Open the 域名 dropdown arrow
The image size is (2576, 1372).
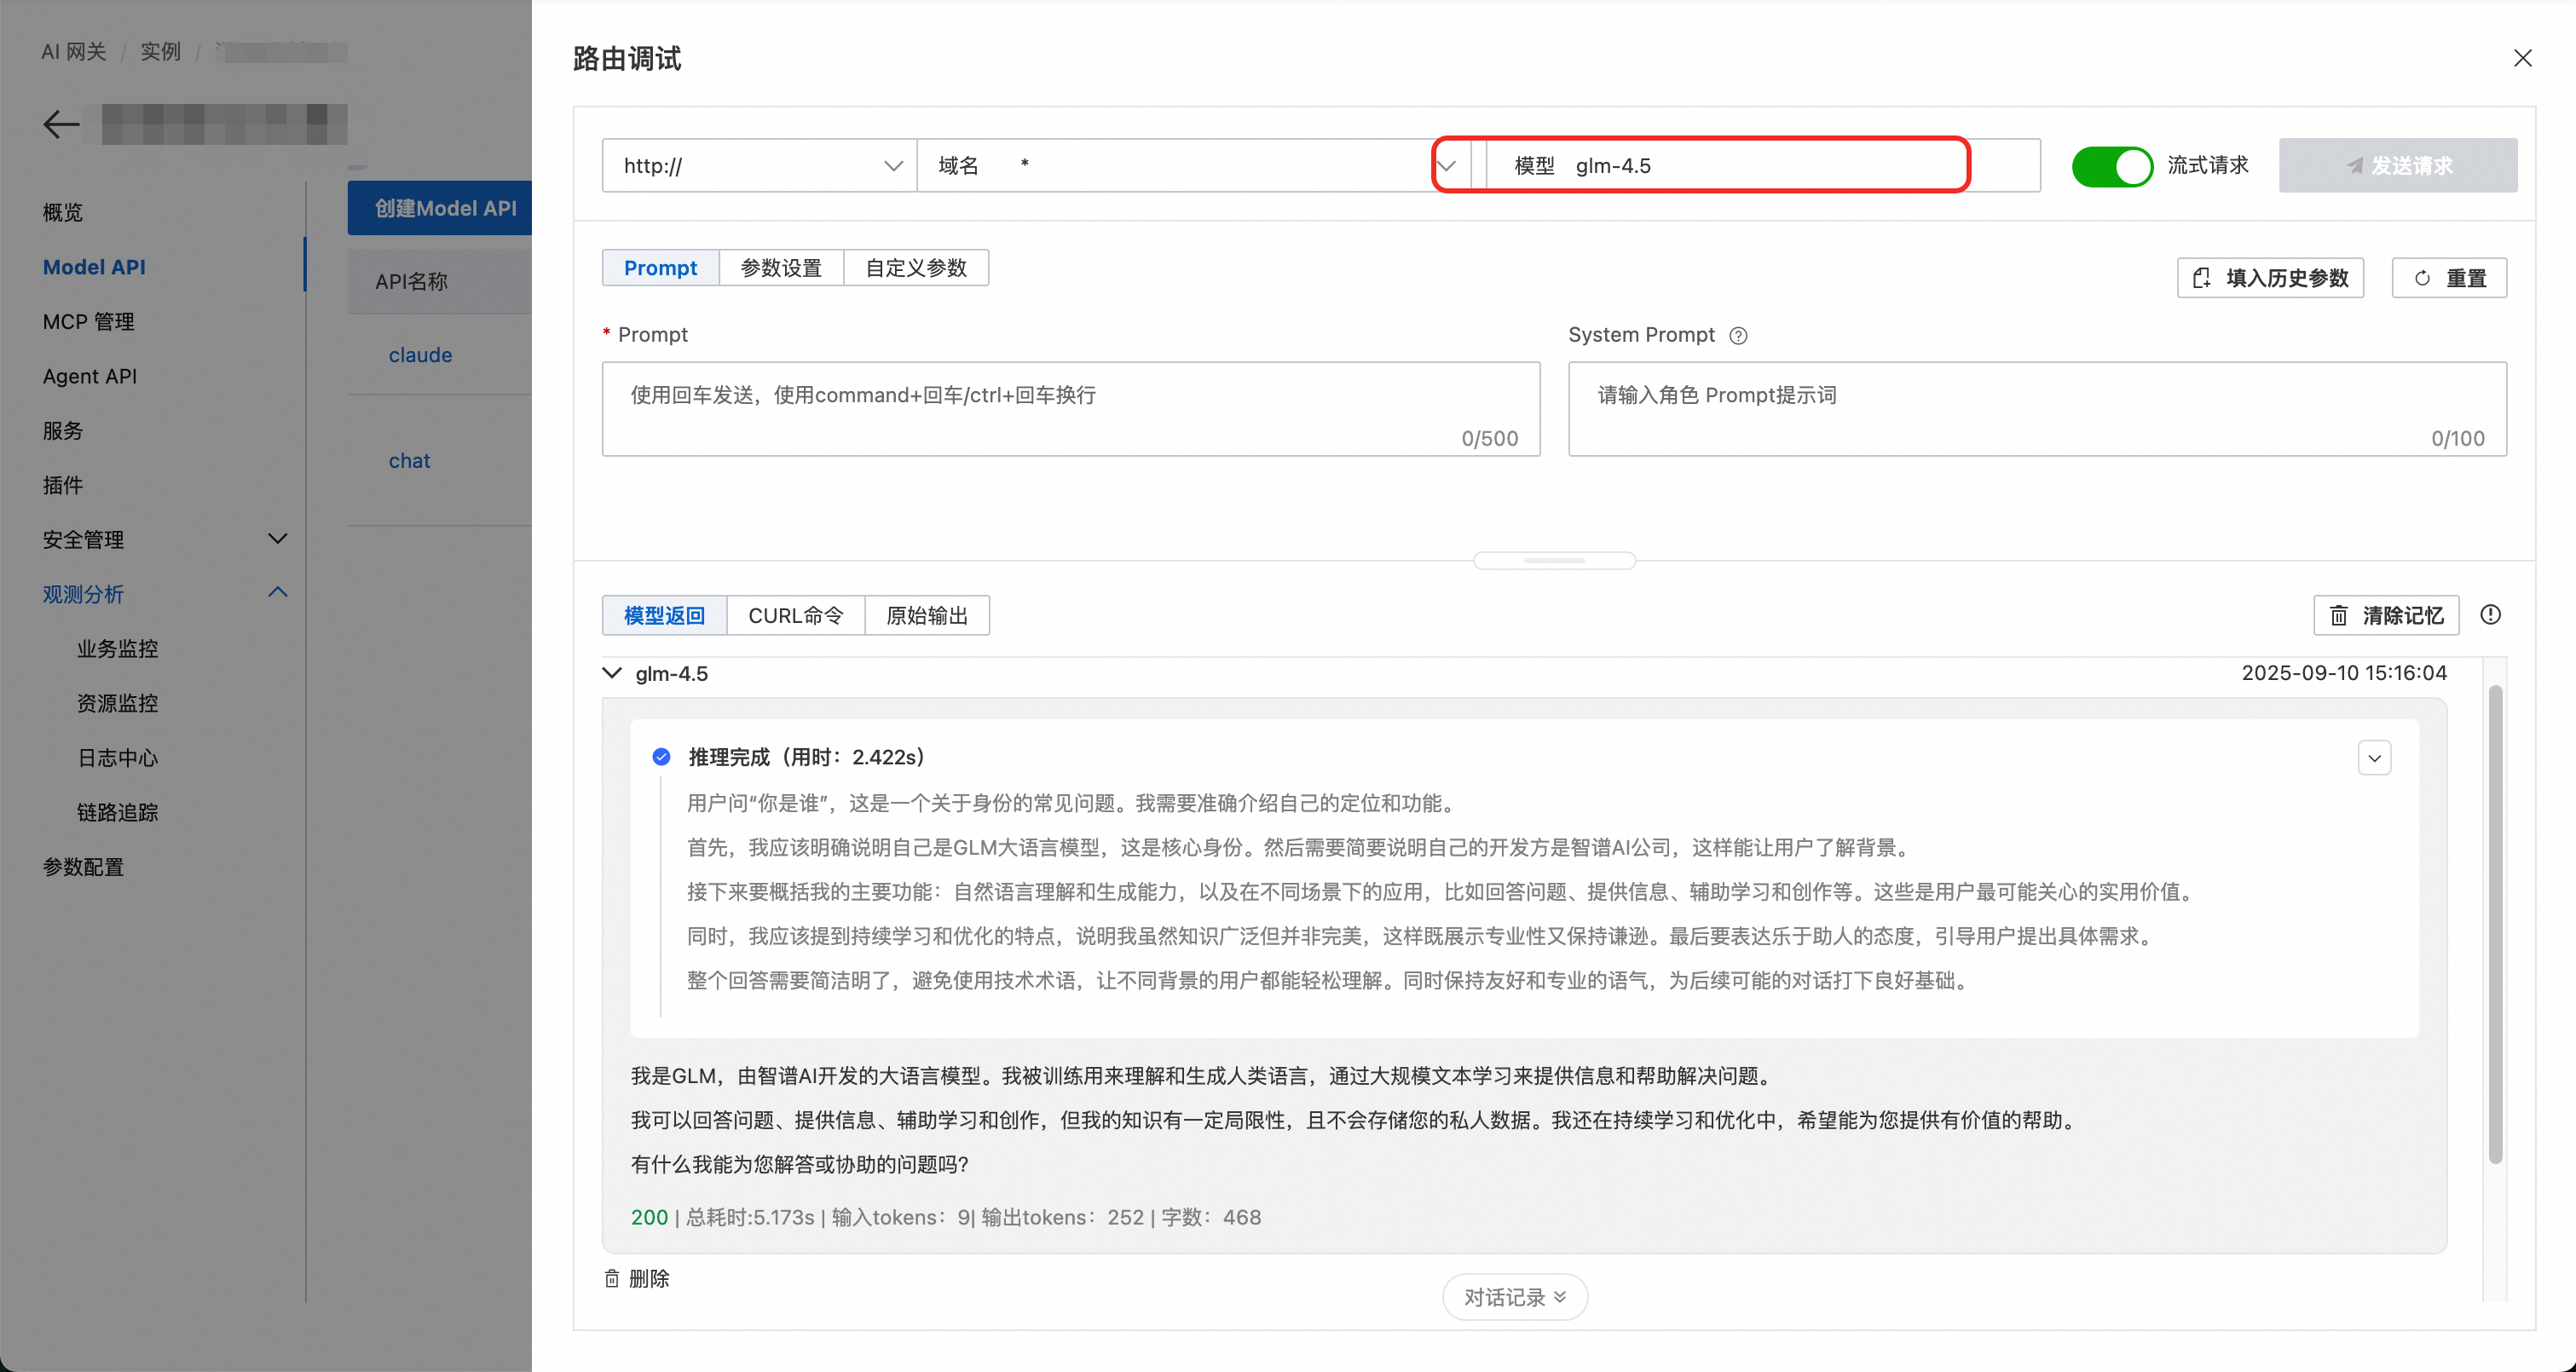click(x=1447, y=166)
